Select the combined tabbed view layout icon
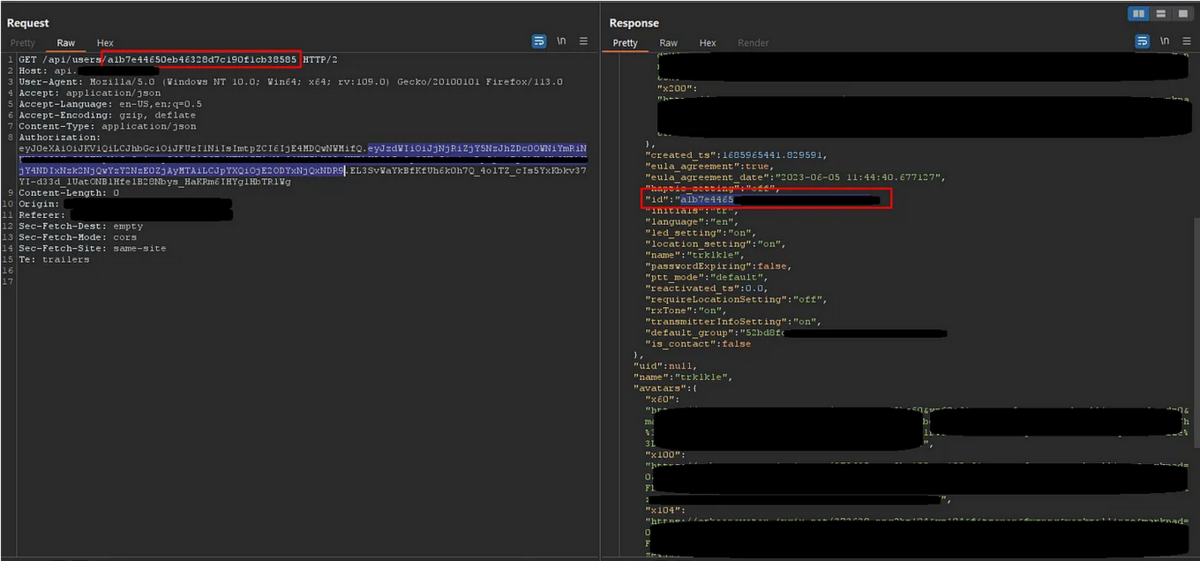Image resolution: width=1200 pixels, height=561 pixels. tap(1182, 13)
